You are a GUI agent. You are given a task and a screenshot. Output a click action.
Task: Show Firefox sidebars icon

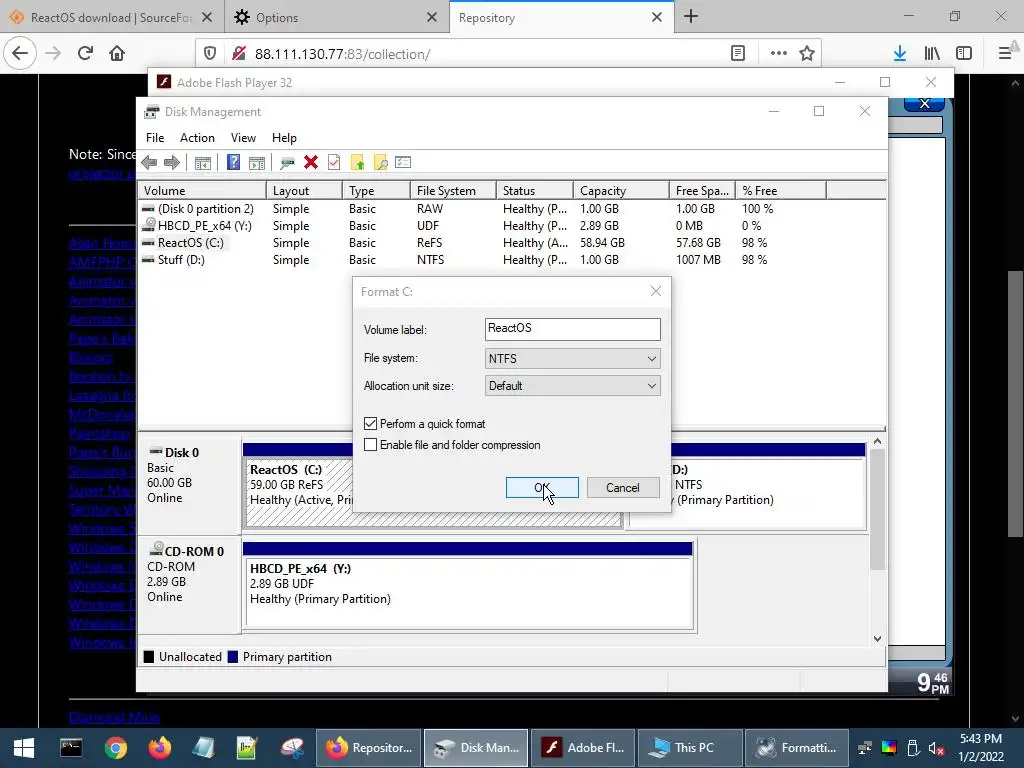964,54
